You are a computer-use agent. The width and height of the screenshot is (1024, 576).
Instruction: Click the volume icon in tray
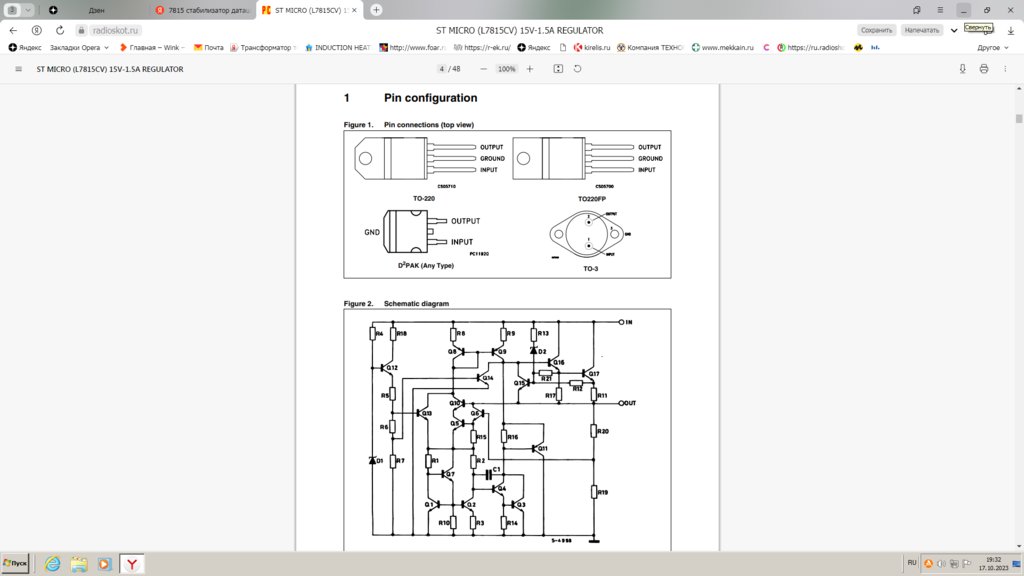click(941, 563)
